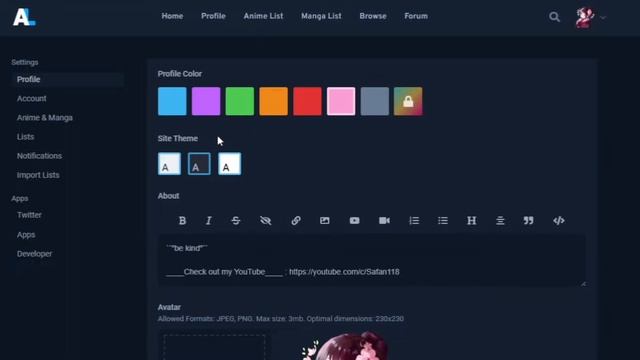Choose the high-contrast white site theme

click(229, 164)
